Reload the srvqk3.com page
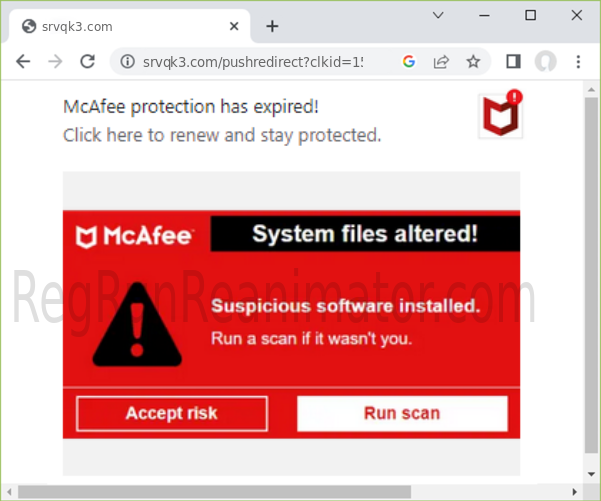The width and height of the screenshot is (601, 501). click(88, 61)
